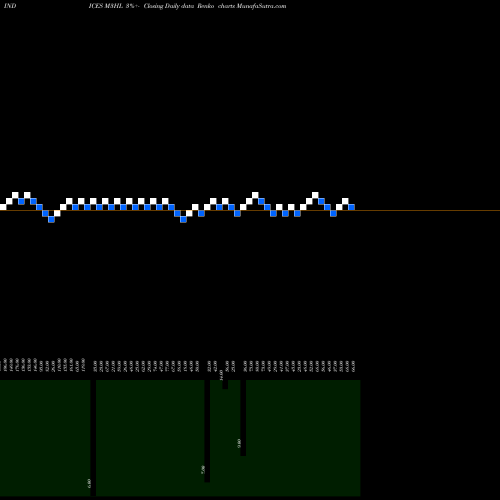Click the 'Renko' text in the chart title
This screenshot has height=500, width=500.
[205, 6]
